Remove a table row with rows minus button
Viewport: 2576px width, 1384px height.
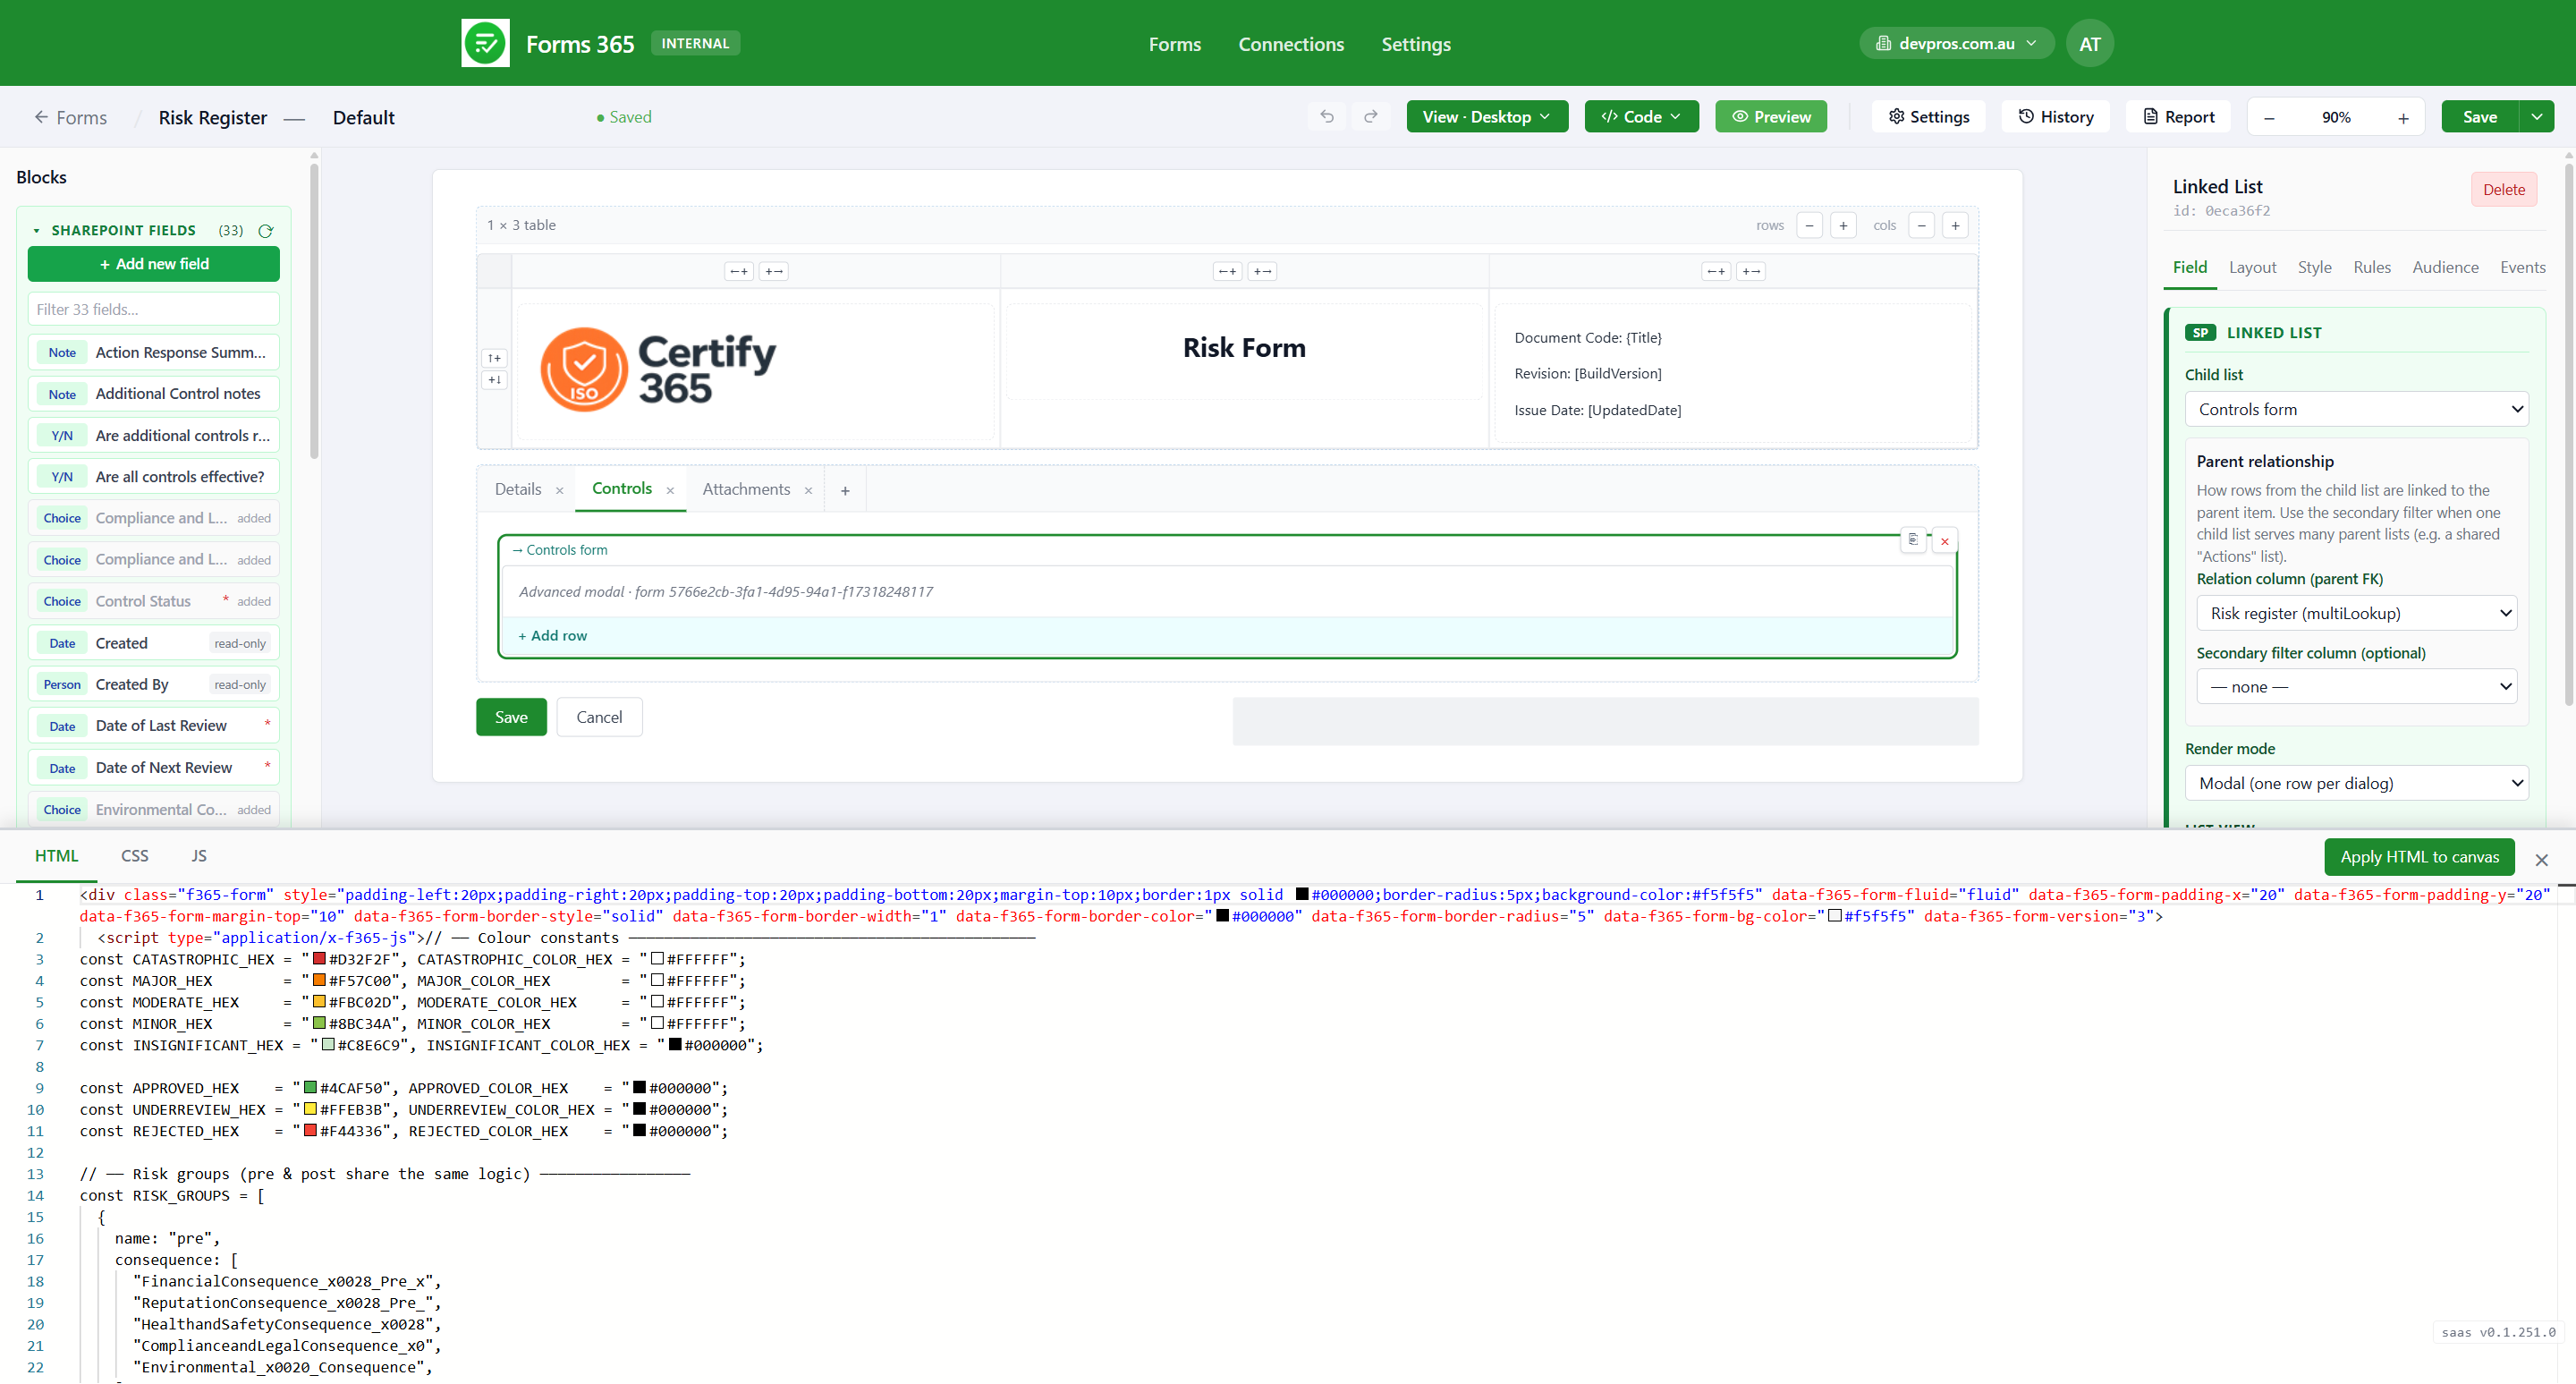1809,225
